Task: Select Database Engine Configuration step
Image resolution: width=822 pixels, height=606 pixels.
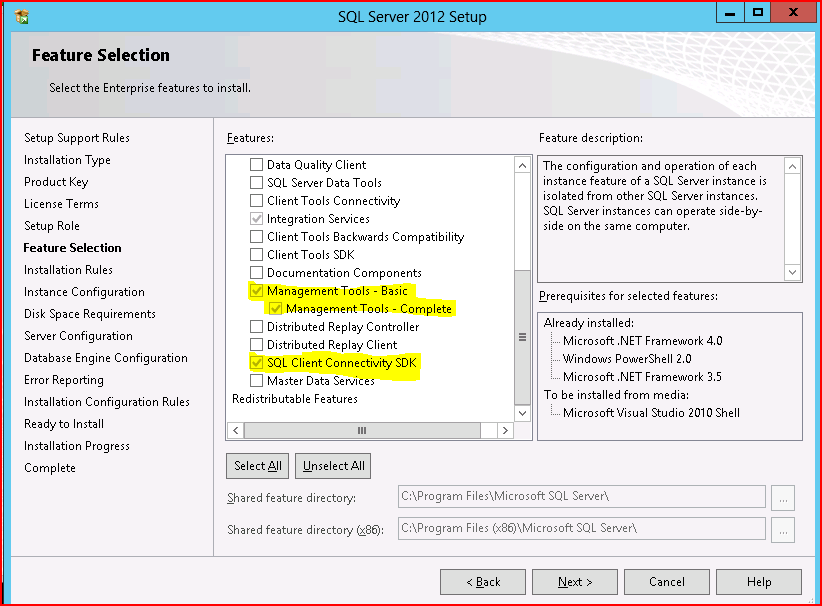Action: pos(106,358)
